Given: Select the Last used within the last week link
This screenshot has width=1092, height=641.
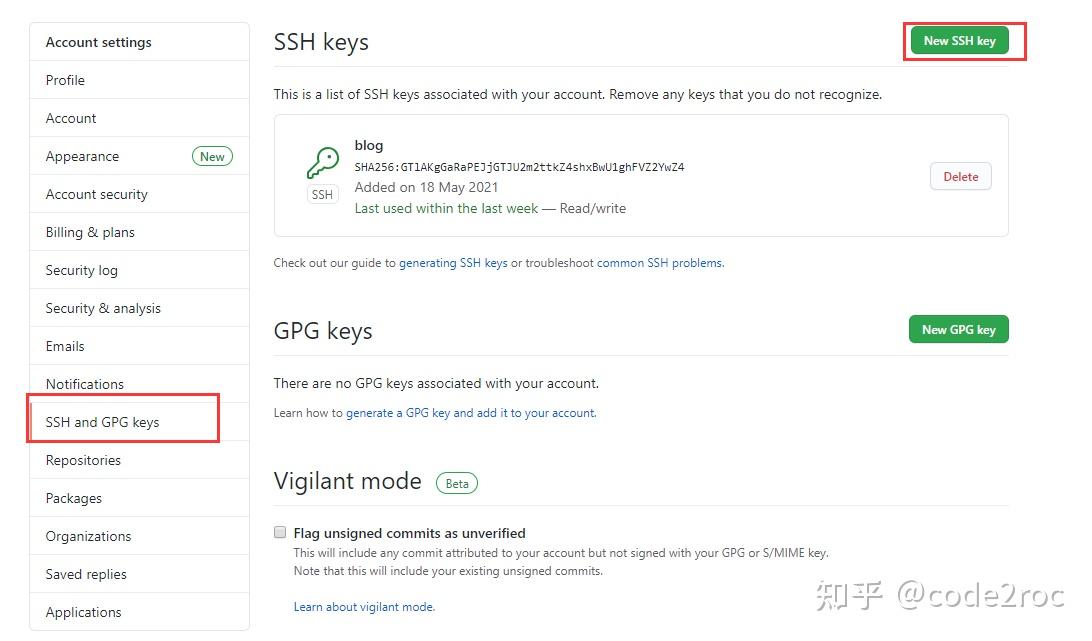Looking at the screenshot, I should (446, 208).
